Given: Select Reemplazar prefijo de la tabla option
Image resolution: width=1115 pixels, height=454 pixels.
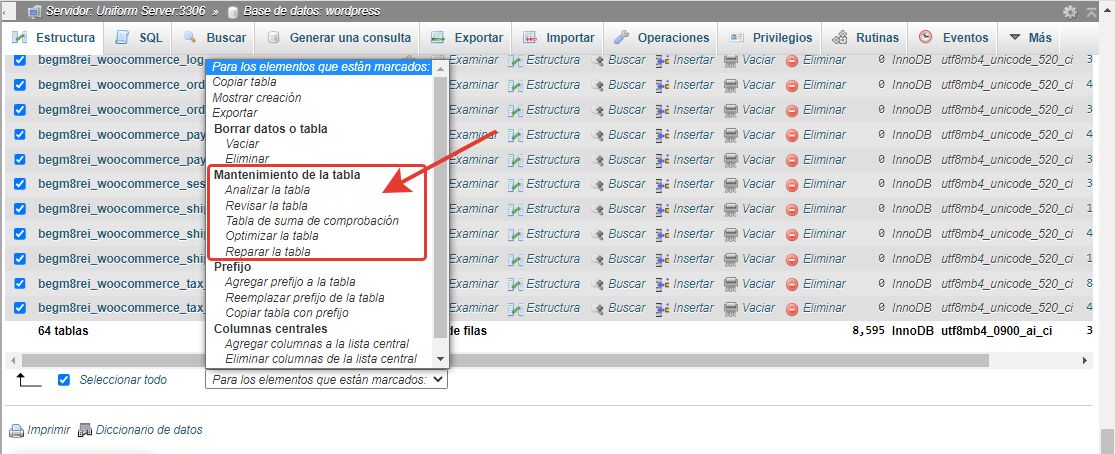Looking at the screenshot, I should [x=304, y=297].
